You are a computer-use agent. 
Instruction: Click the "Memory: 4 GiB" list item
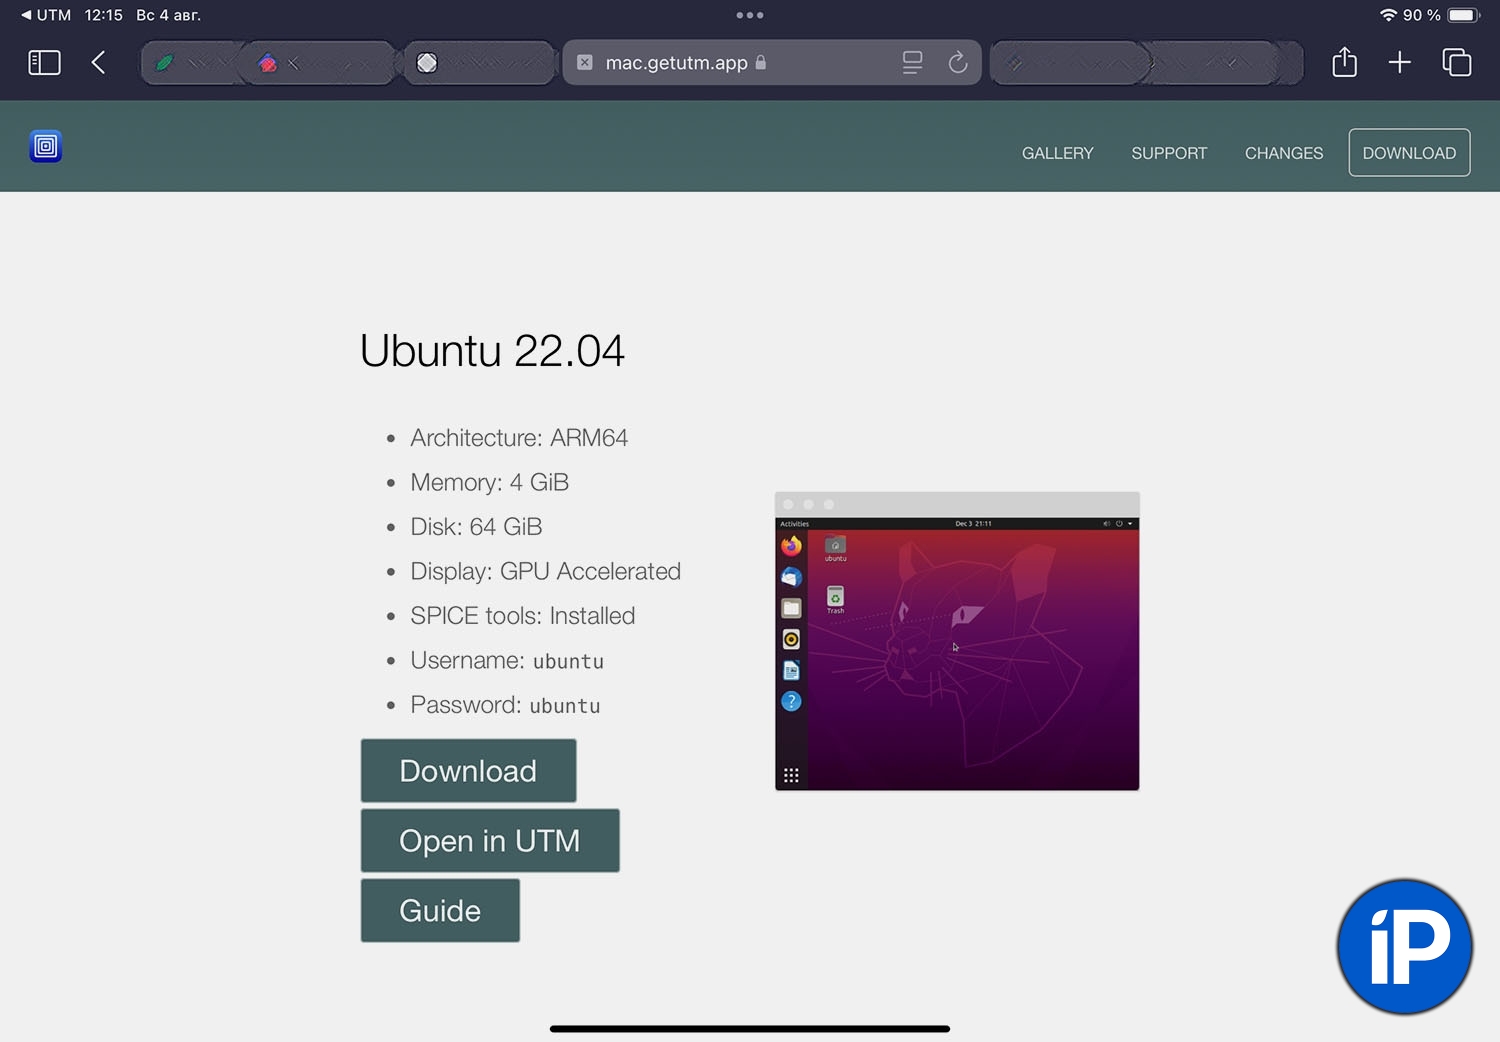tap(489, 482)
